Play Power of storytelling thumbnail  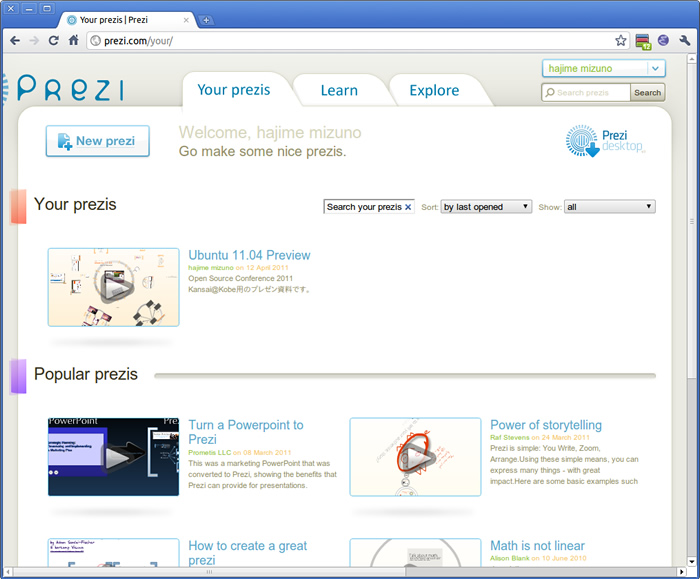pyautogui.click(x=415, y=457)
